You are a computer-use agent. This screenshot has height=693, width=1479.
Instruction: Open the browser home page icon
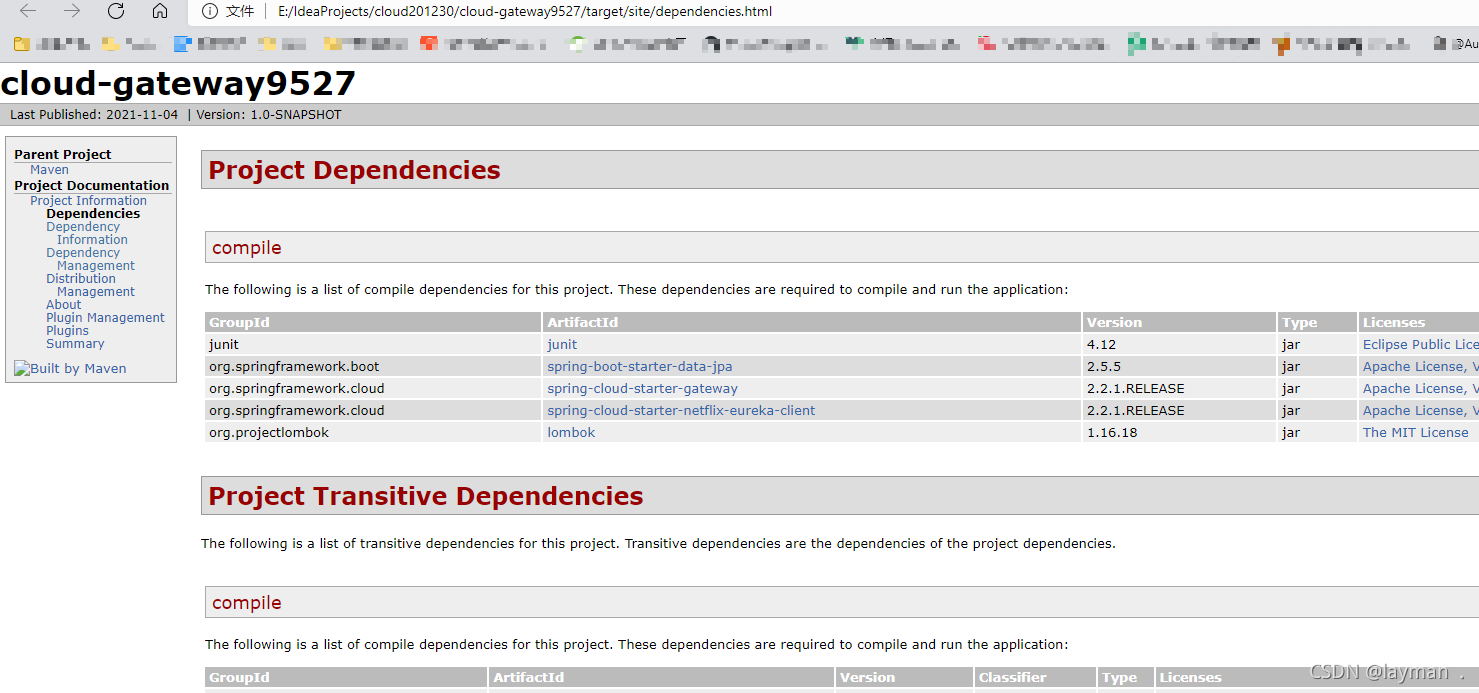coord(160,11)
